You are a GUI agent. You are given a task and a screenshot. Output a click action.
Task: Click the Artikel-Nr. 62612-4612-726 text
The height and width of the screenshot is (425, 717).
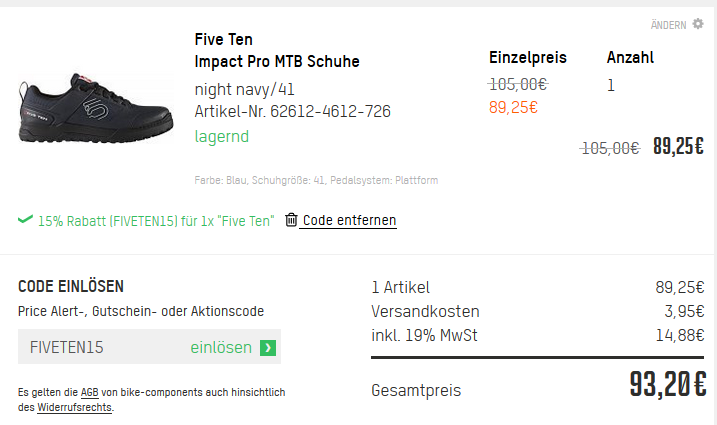[x=292, y=111]
